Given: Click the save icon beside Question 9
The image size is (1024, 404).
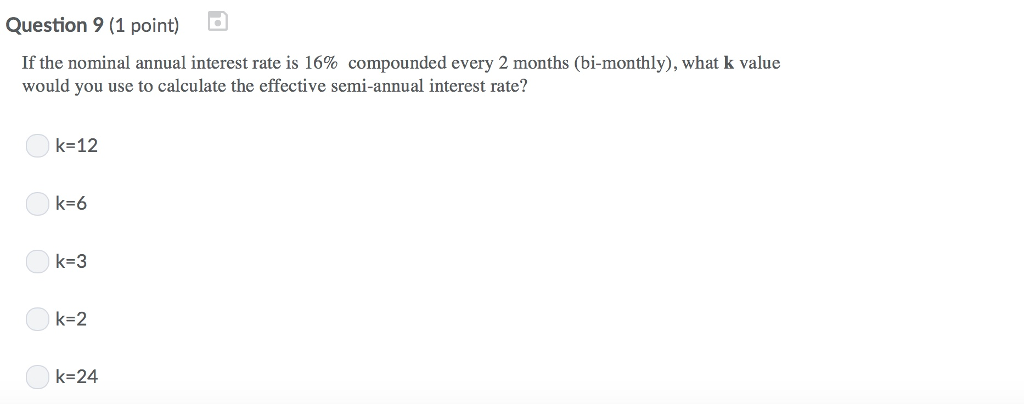Looking at the screenshot, I should (218, 20).
